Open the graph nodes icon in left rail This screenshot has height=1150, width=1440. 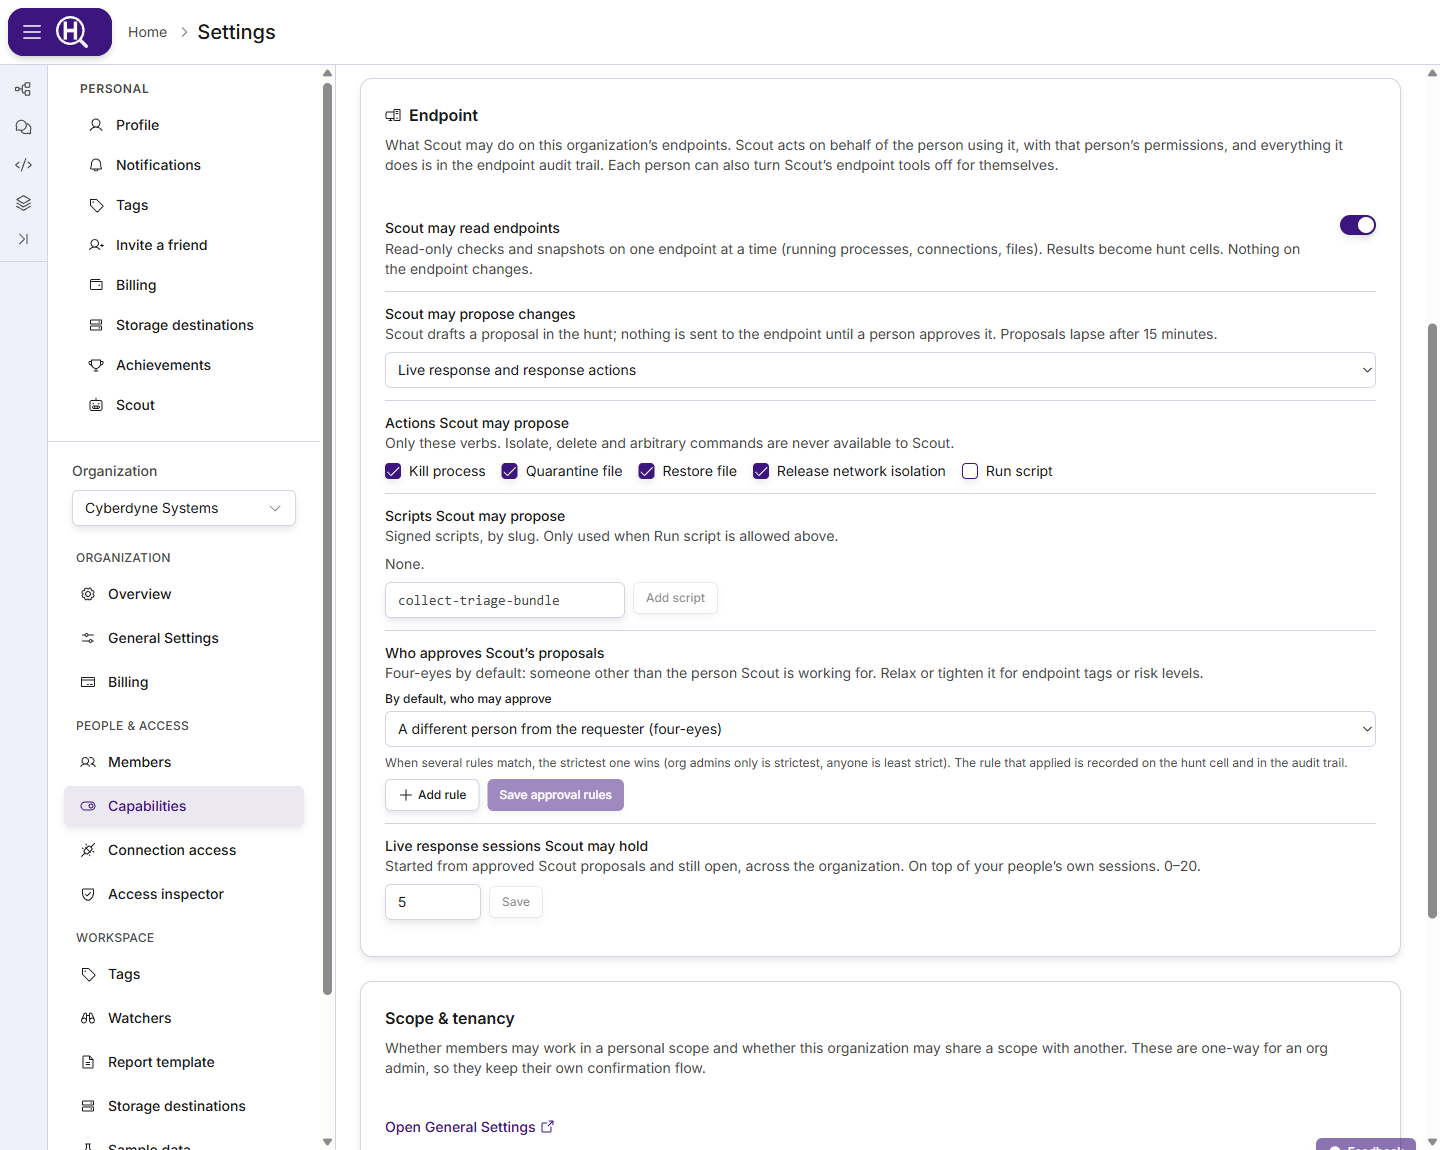pyautogui.click(x=23, y=89)
